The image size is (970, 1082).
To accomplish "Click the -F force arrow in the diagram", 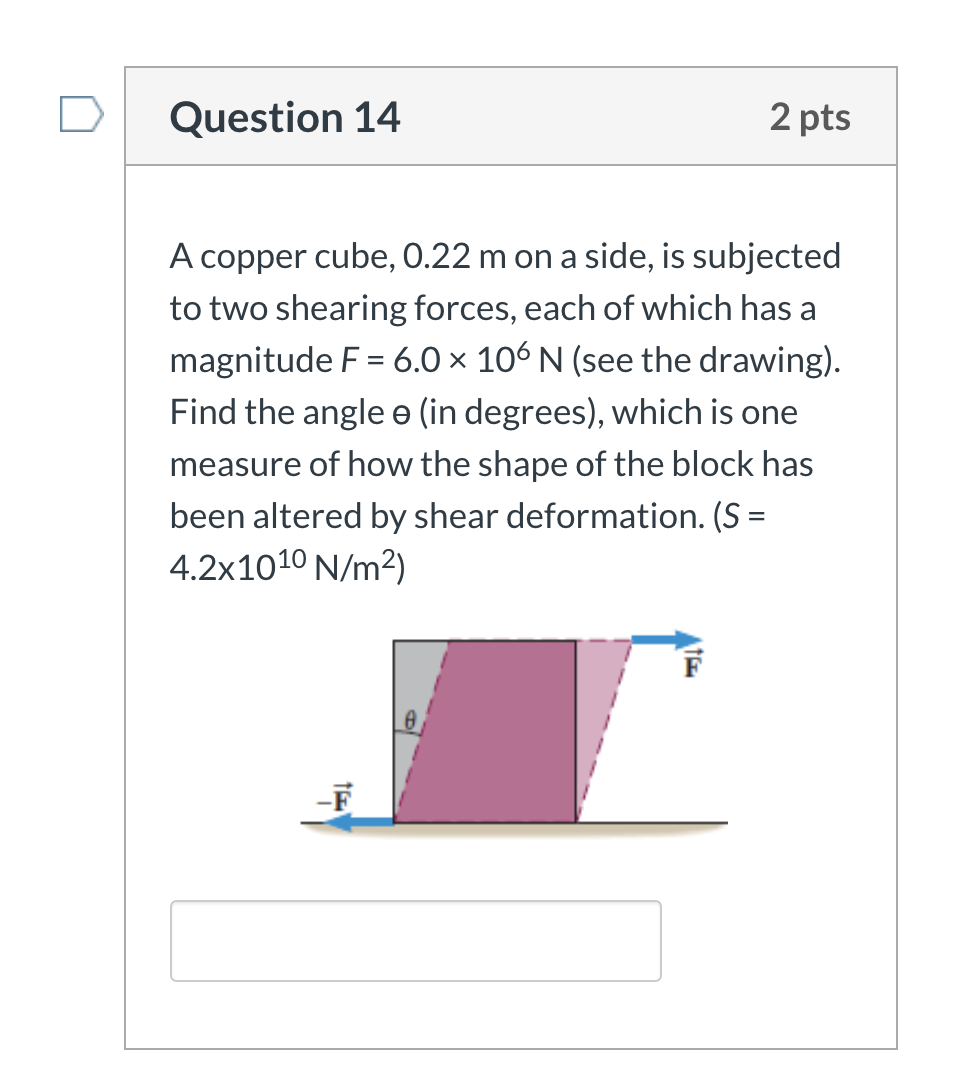I will (355, 820).
